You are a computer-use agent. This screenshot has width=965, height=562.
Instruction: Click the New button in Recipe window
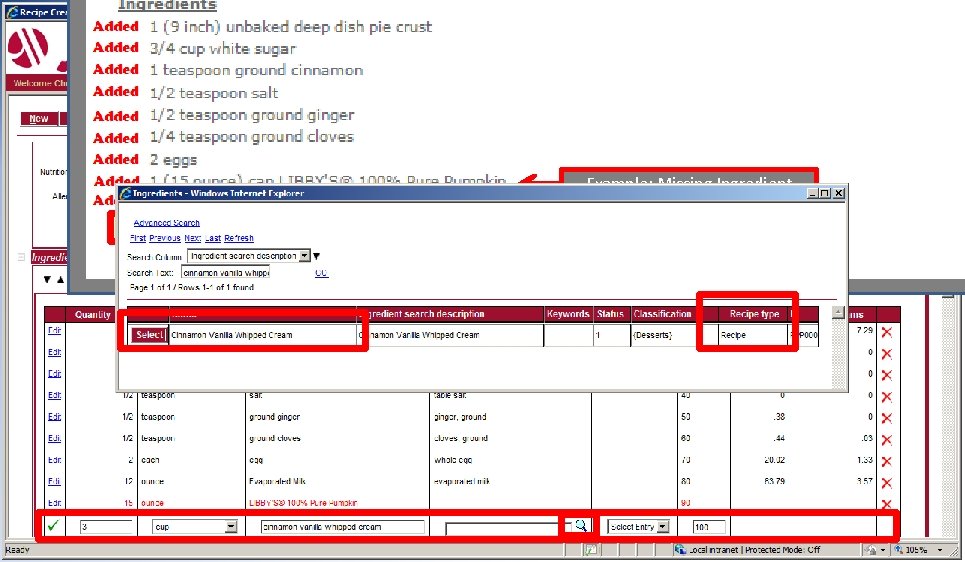point(39,119)
